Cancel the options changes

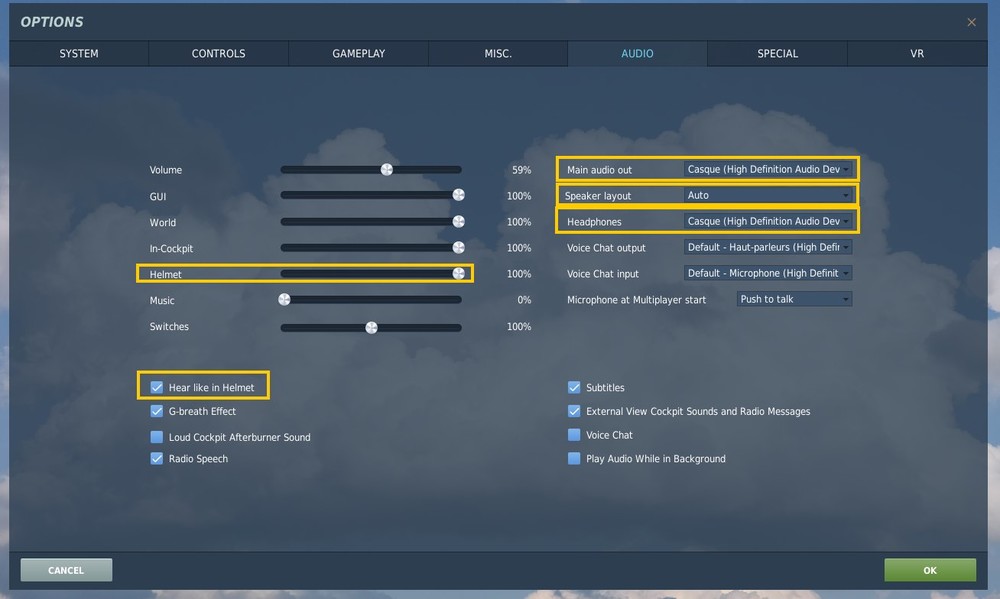pos(65,569)
